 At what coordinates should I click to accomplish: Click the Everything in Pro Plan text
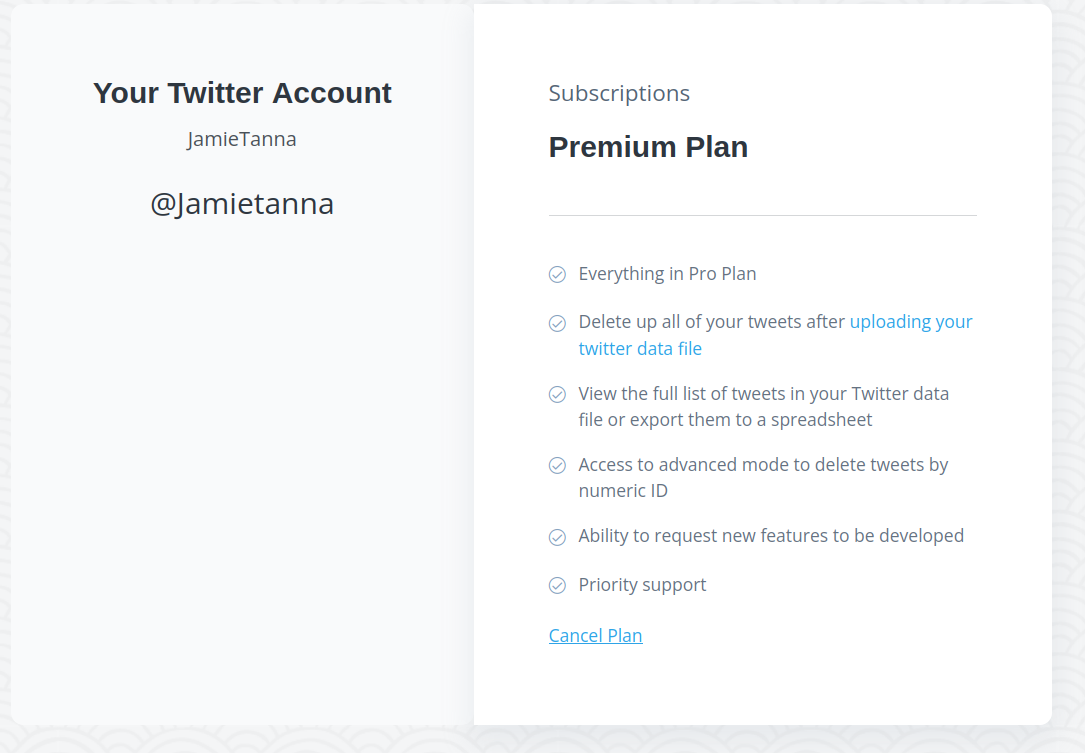click(x=667, y=274)
